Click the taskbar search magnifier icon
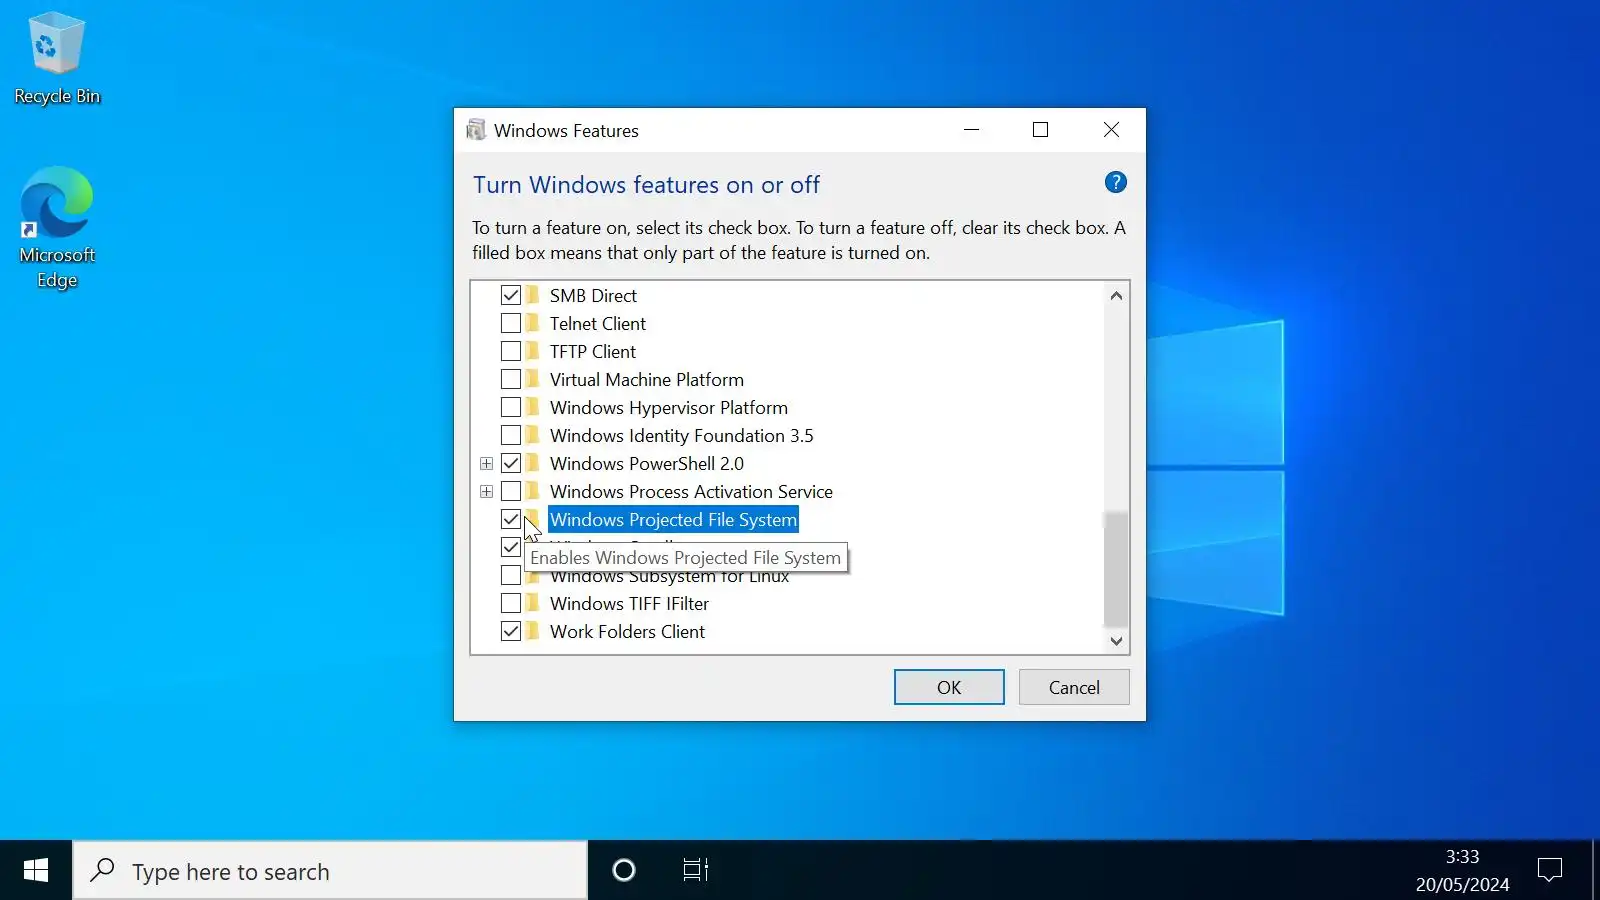 pyautogui.click(x=102, y=870)
